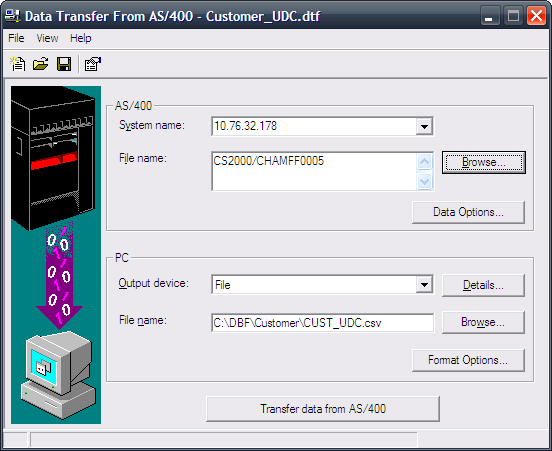Click the PC file Browse button
The width and height of the screenshot is (552, 451).
483,322
